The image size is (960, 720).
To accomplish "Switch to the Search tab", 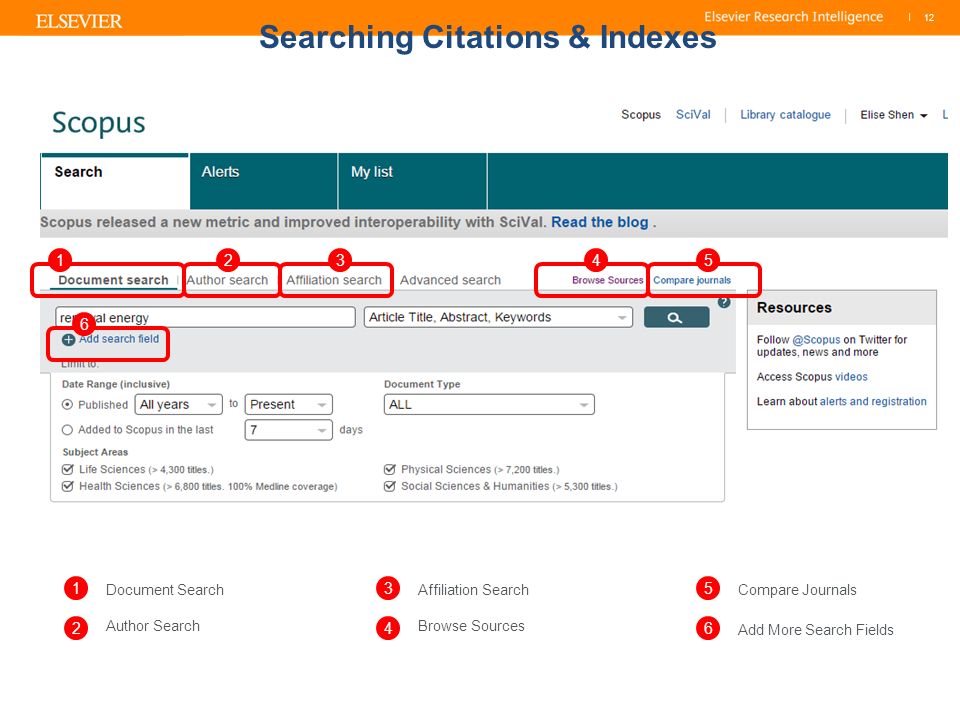I will tap(114, 181).
